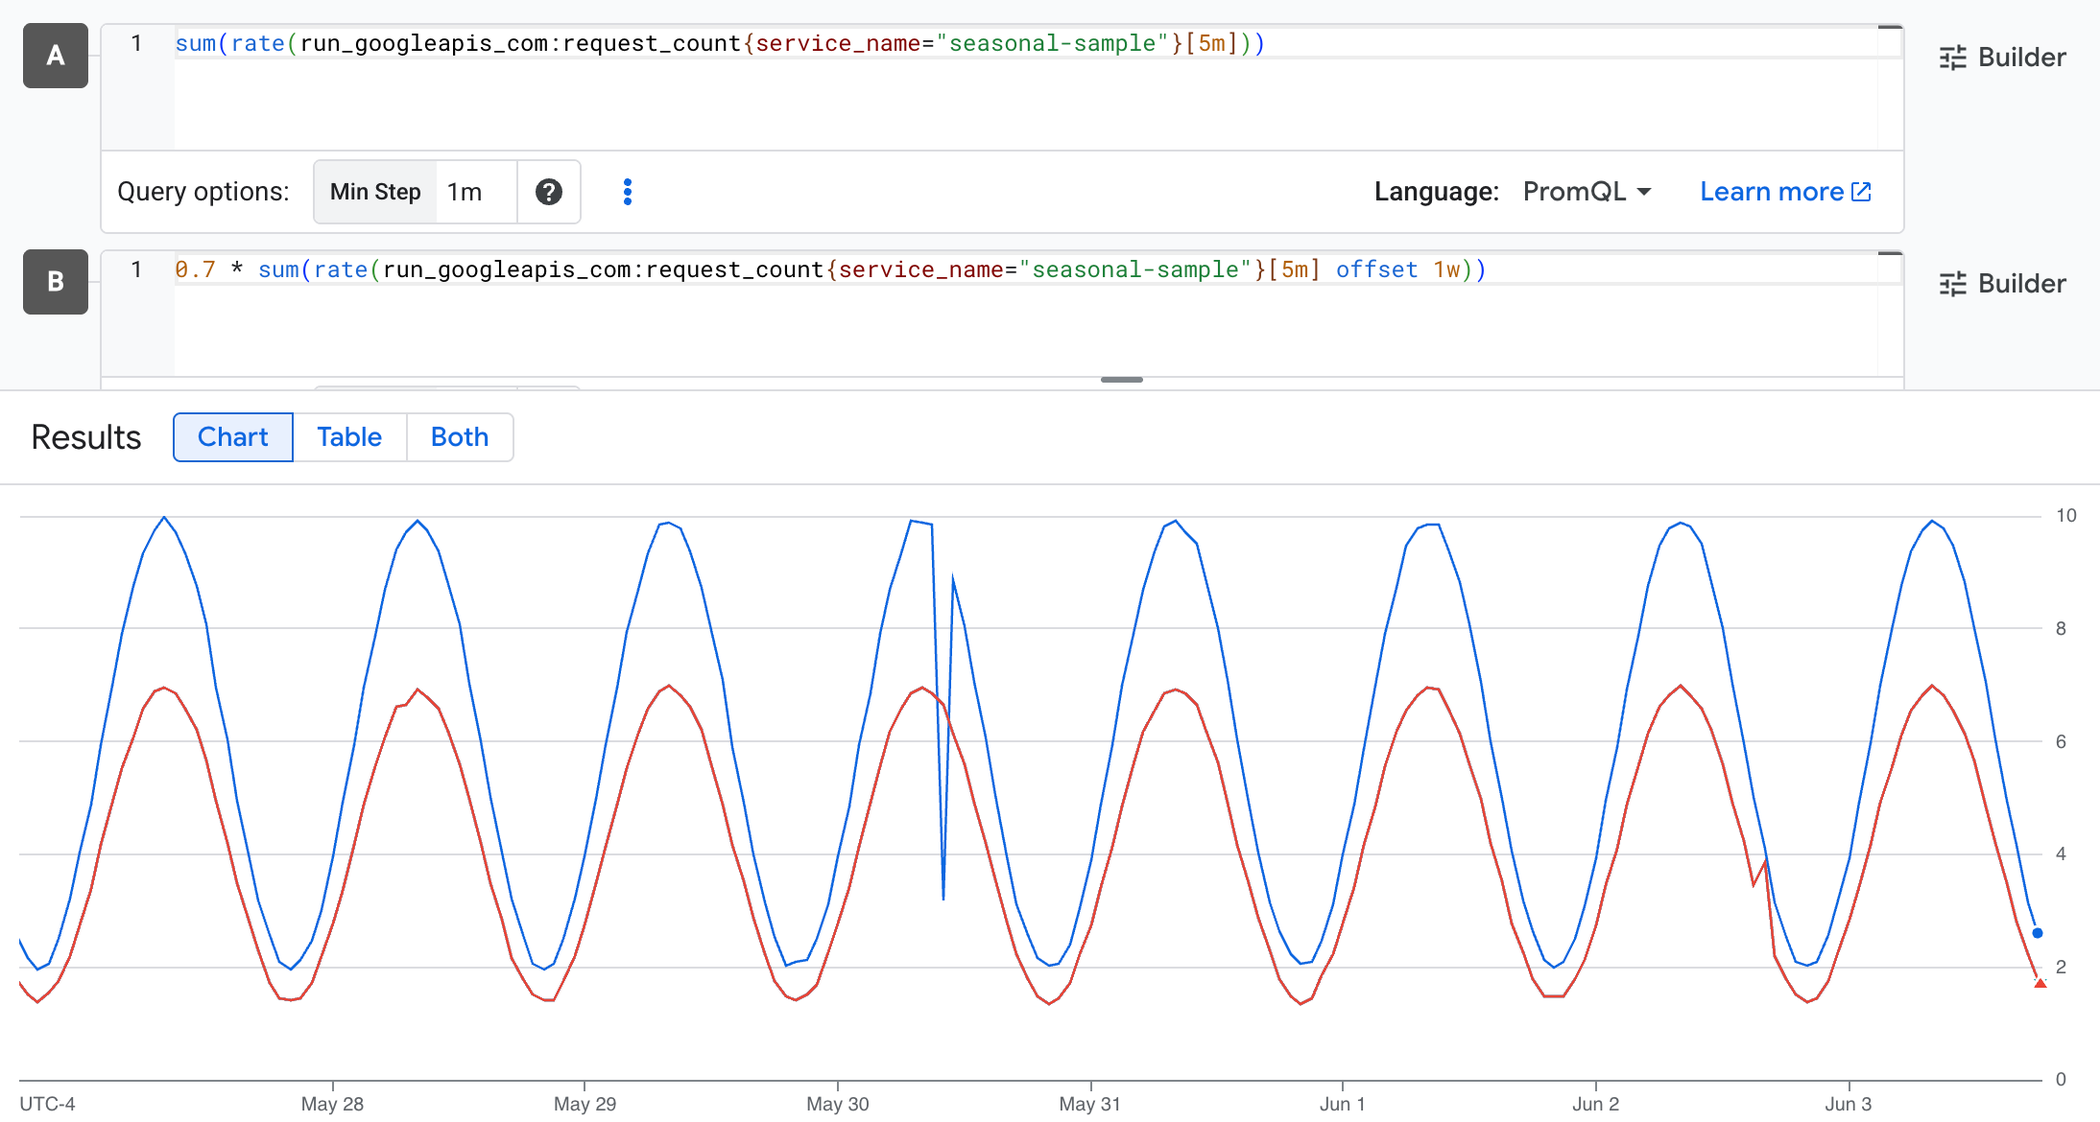Click the query A label badge
The height and width of the screenshot is (1122, 2100).
coord(56,56)
